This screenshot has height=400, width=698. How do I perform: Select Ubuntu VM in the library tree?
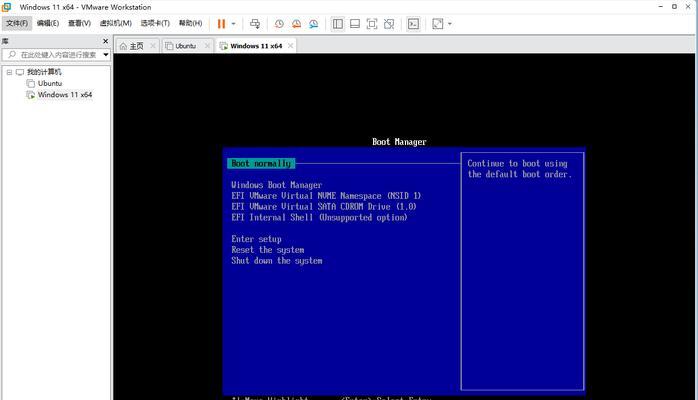[50, 83]
